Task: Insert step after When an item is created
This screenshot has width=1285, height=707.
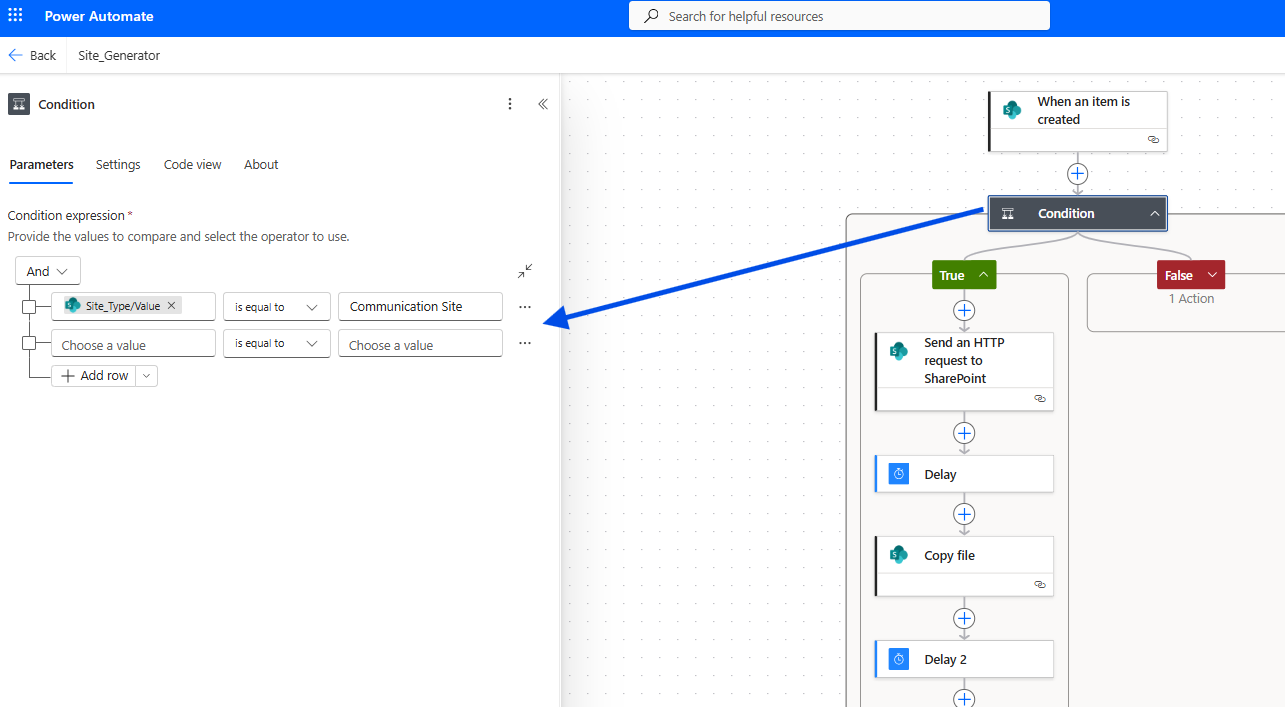Action: (x=1077, y=174)
